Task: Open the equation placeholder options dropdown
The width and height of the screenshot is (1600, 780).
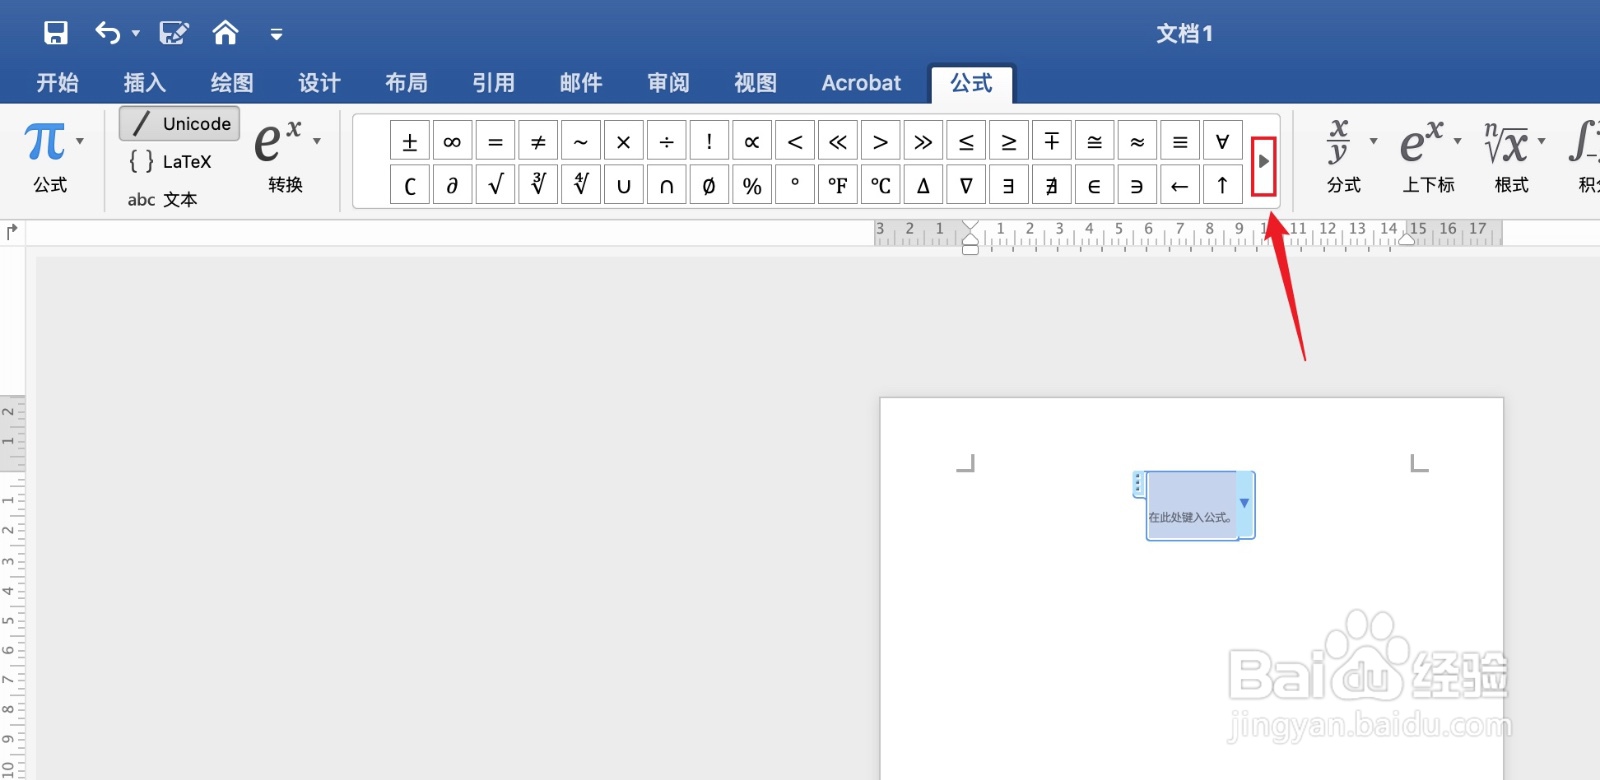Action: (x=1245, y=504)
